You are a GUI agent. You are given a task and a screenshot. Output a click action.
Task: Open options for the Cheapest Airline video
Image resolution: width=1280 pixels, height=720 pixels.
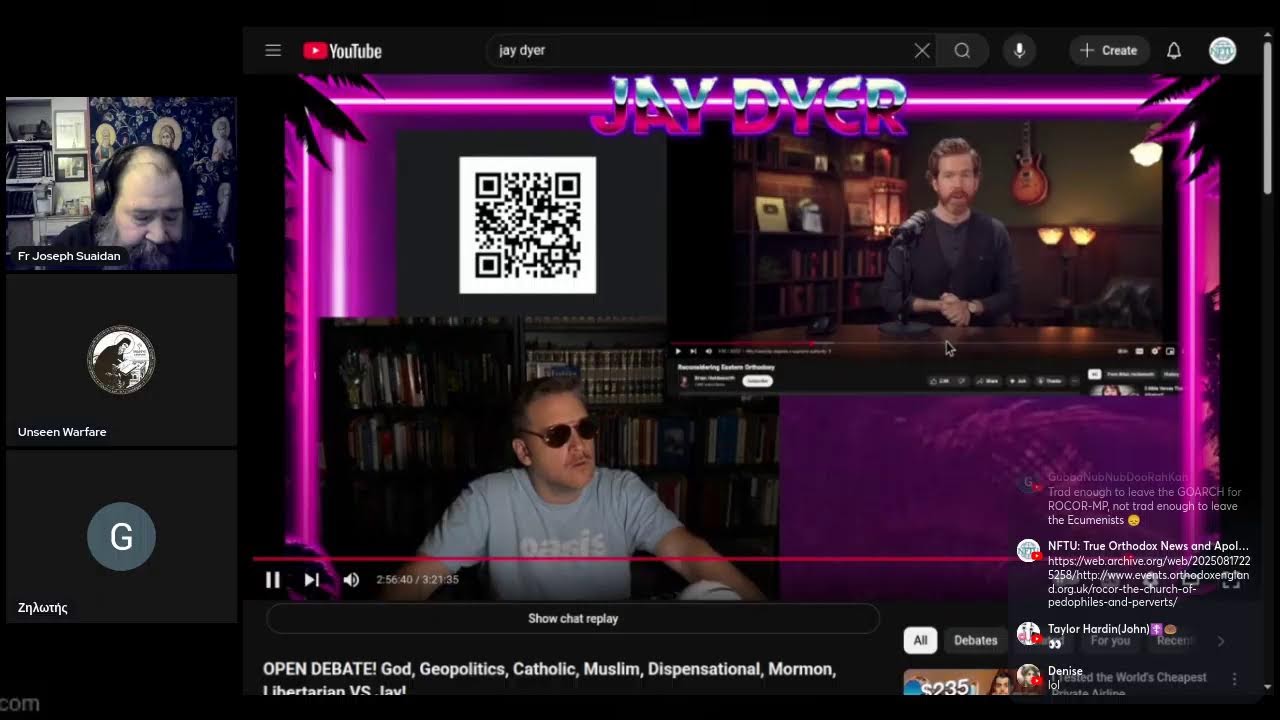pyautogui.click(x=1234, y=679)
